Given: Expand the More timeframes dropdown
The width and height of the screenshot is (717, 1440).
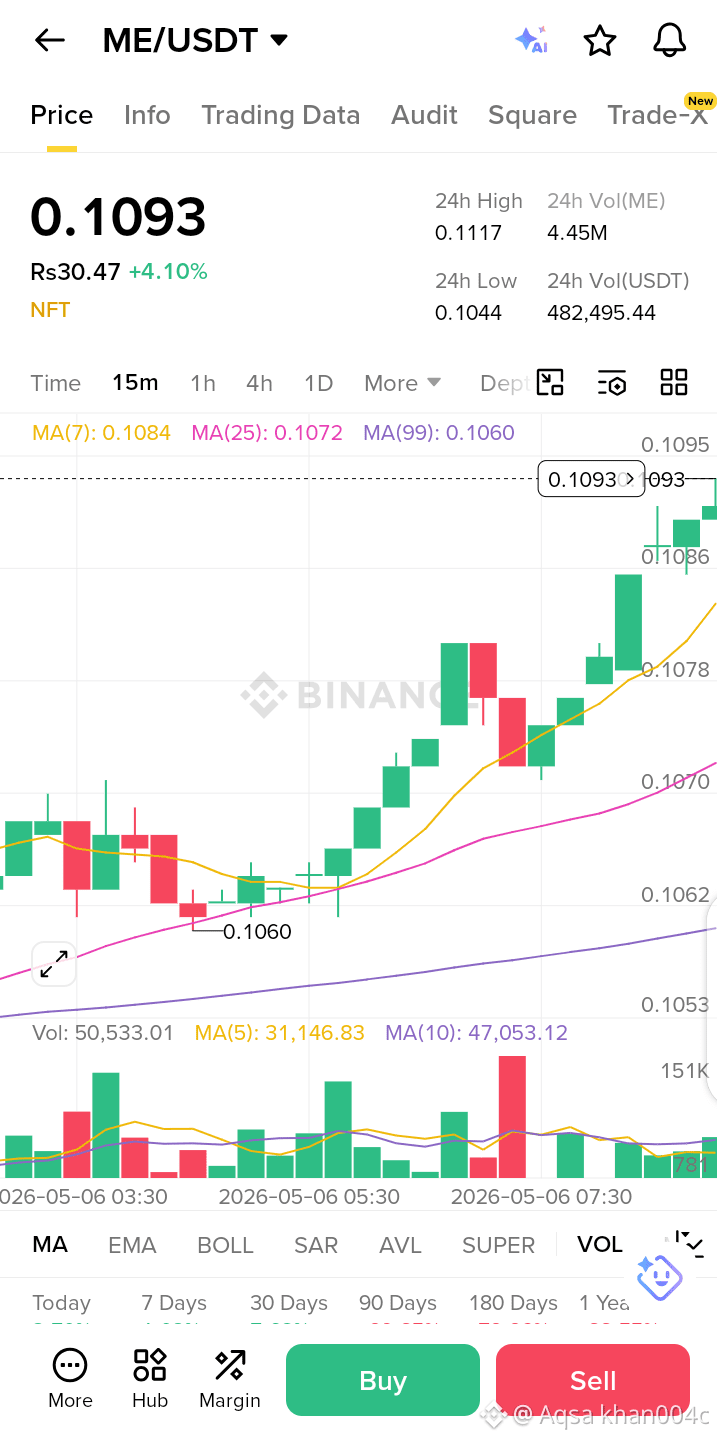Looking at the screenshot, I should pyautogui.click(x=403, y=383).
